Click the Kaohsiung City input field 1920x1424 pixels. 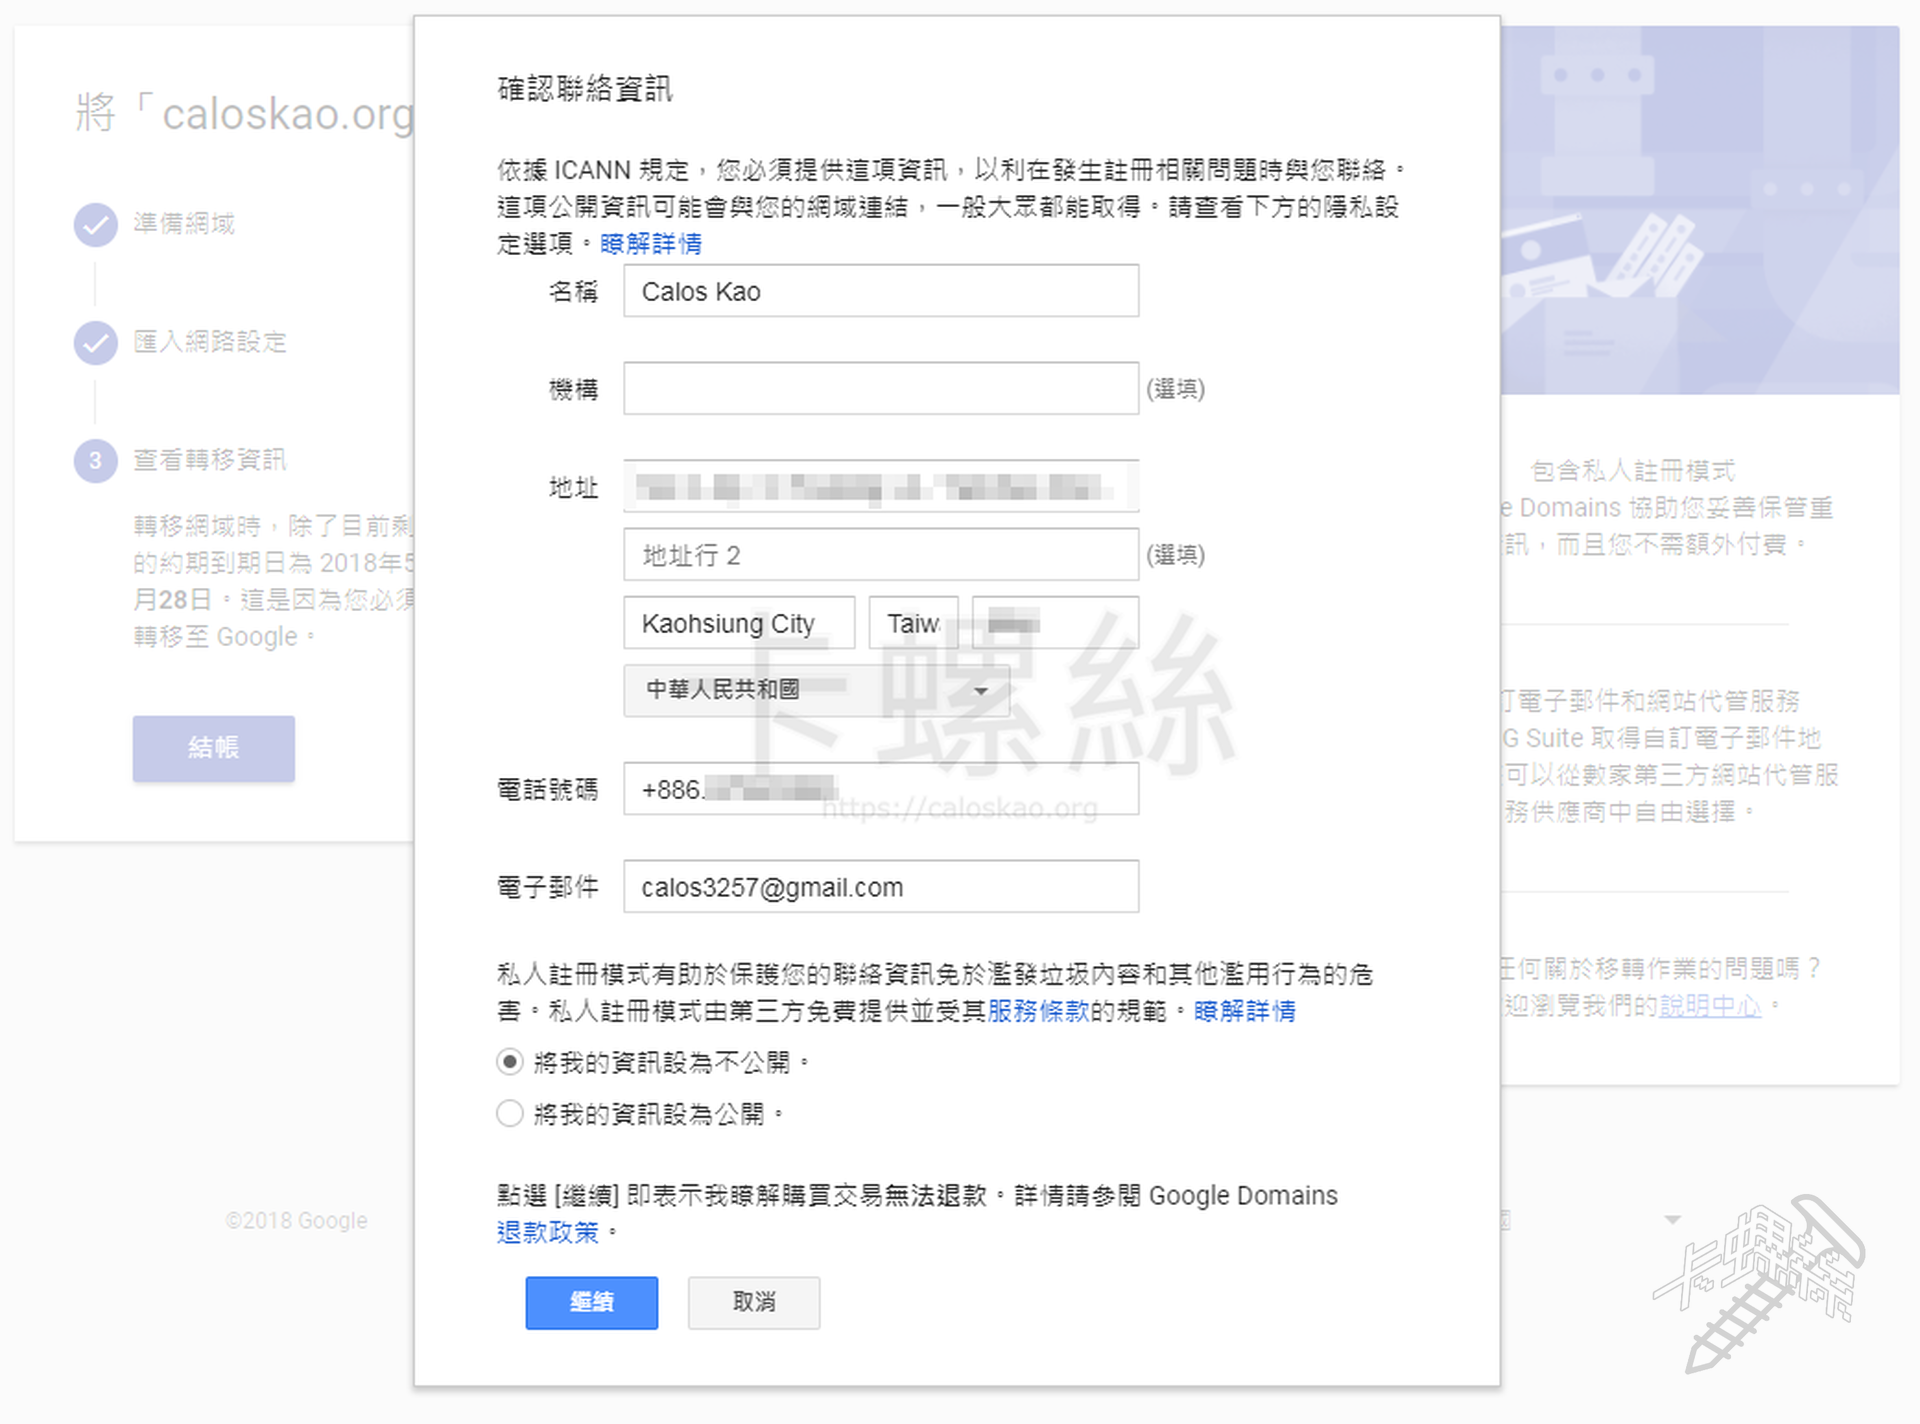pyautogui.click(x=738, y=624)
